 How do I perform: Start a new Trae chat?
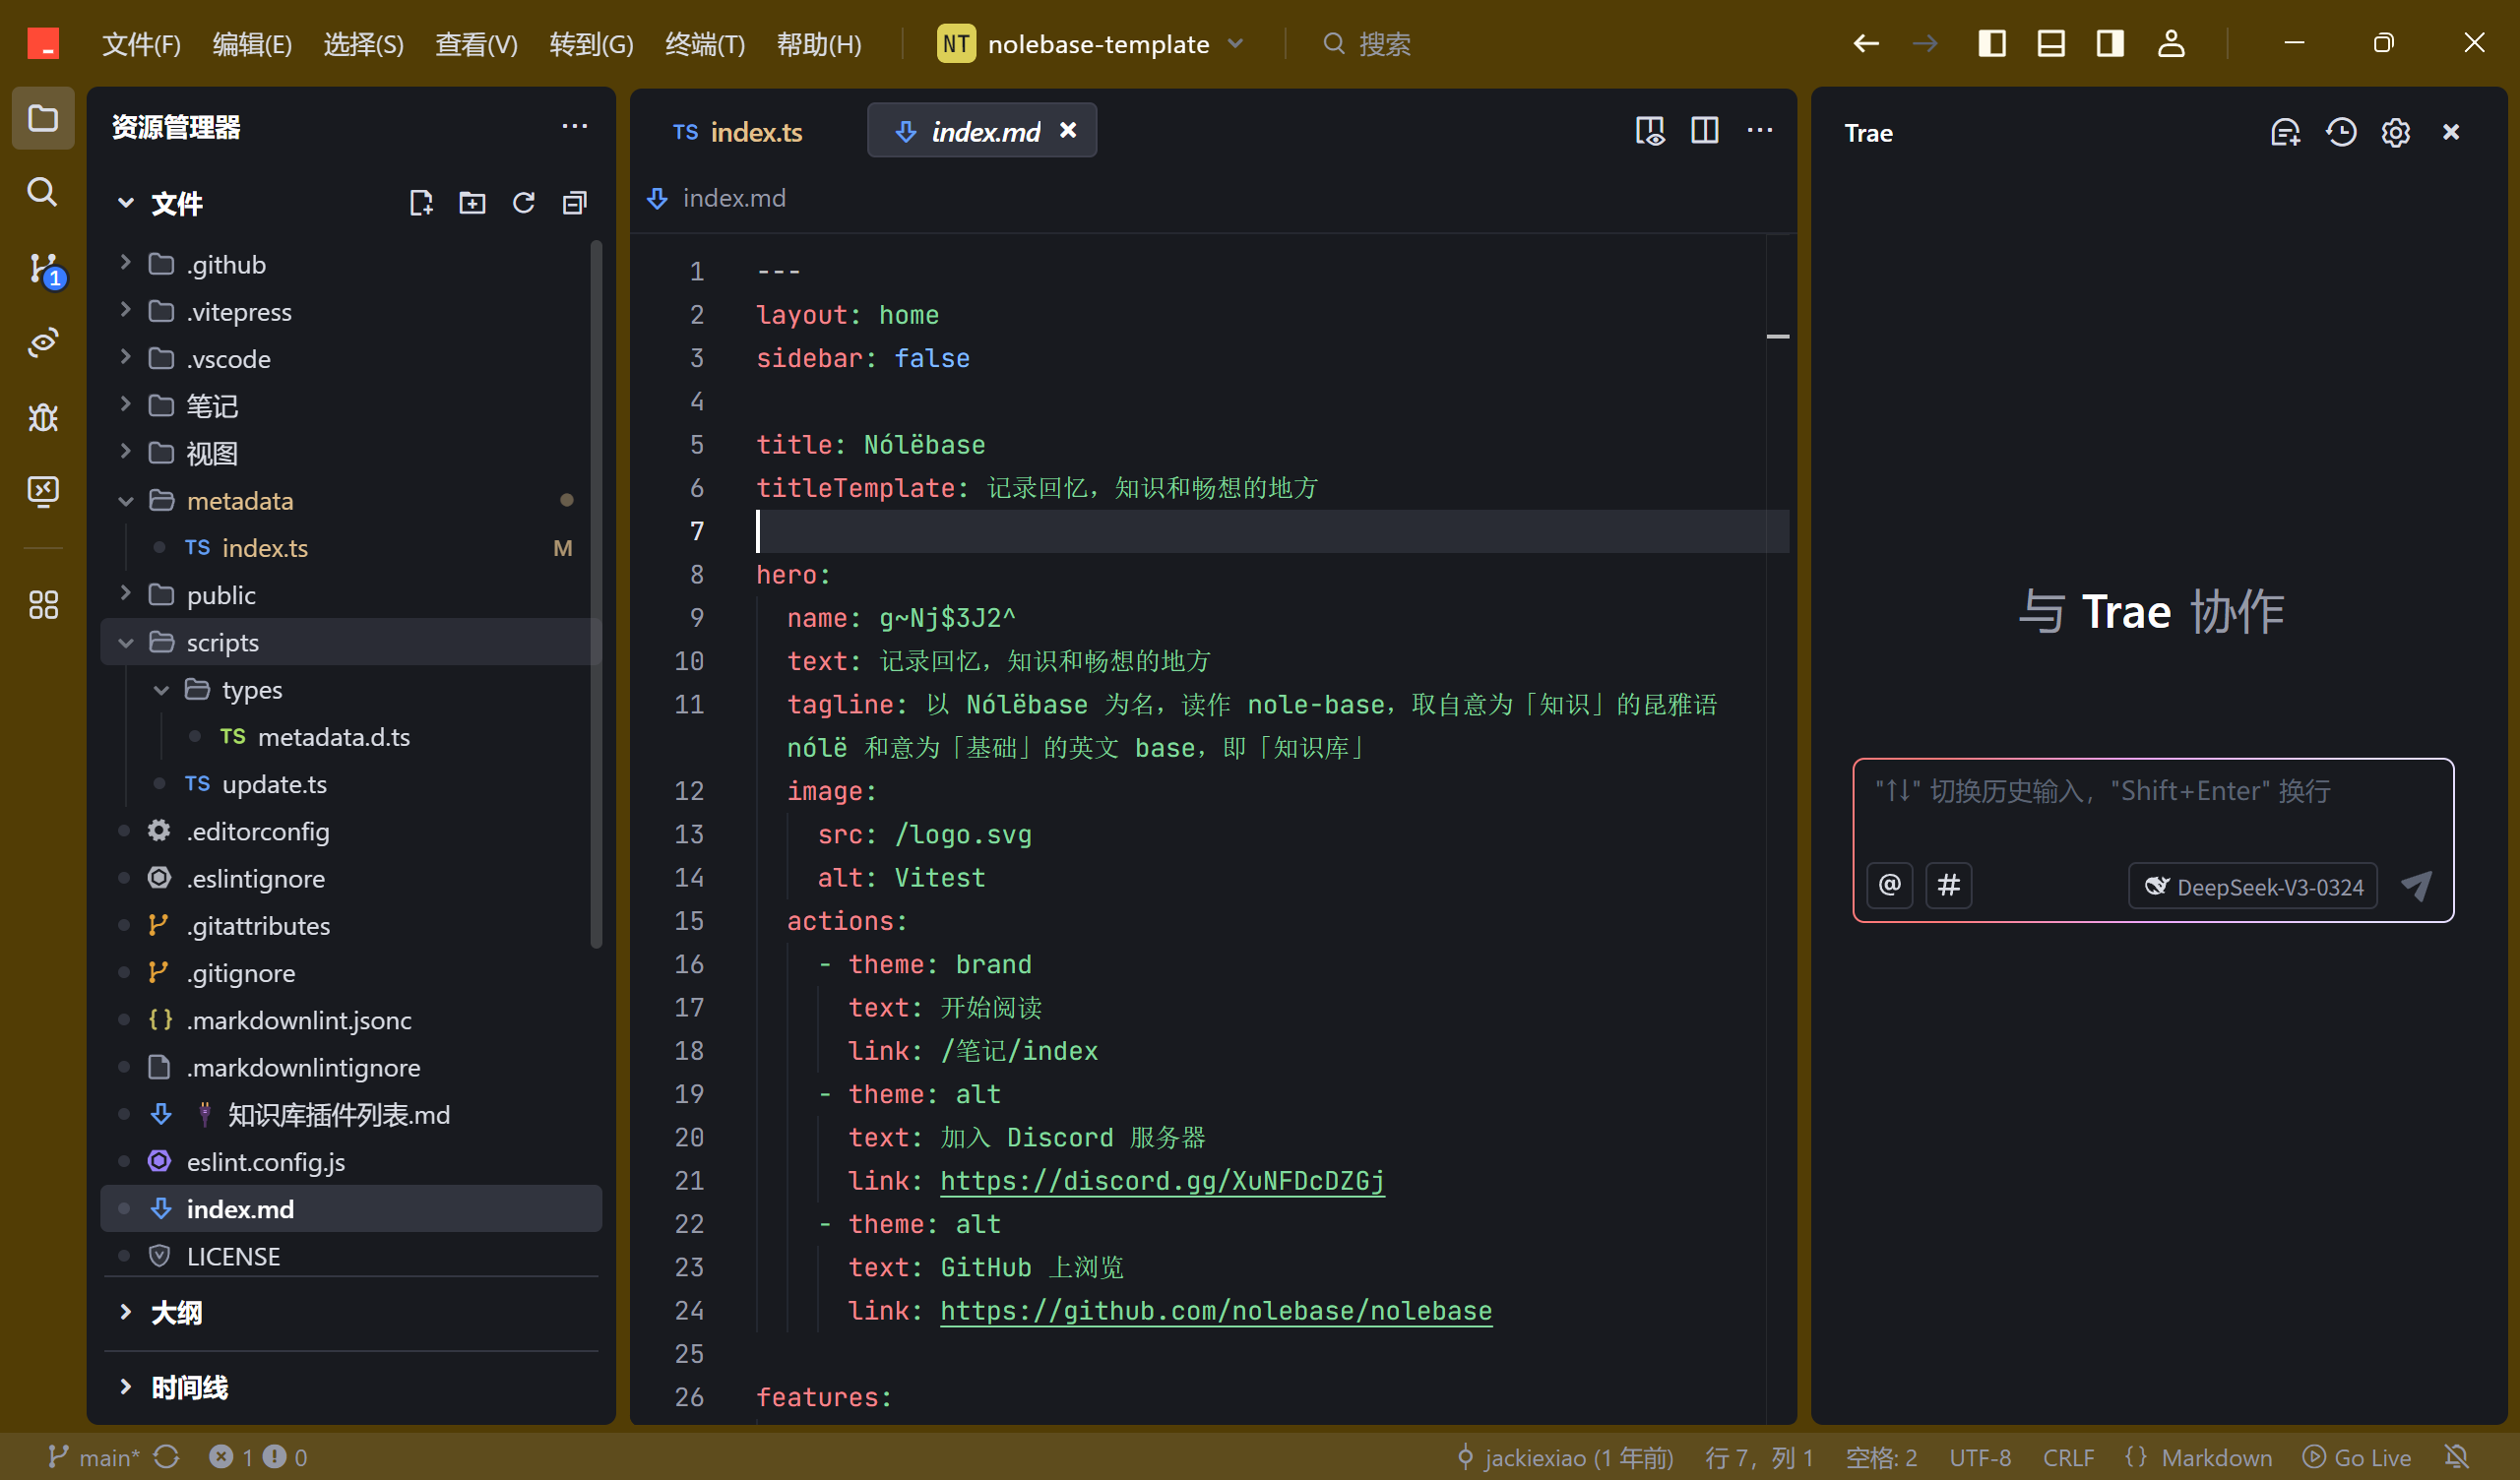tap(2286, 132)
